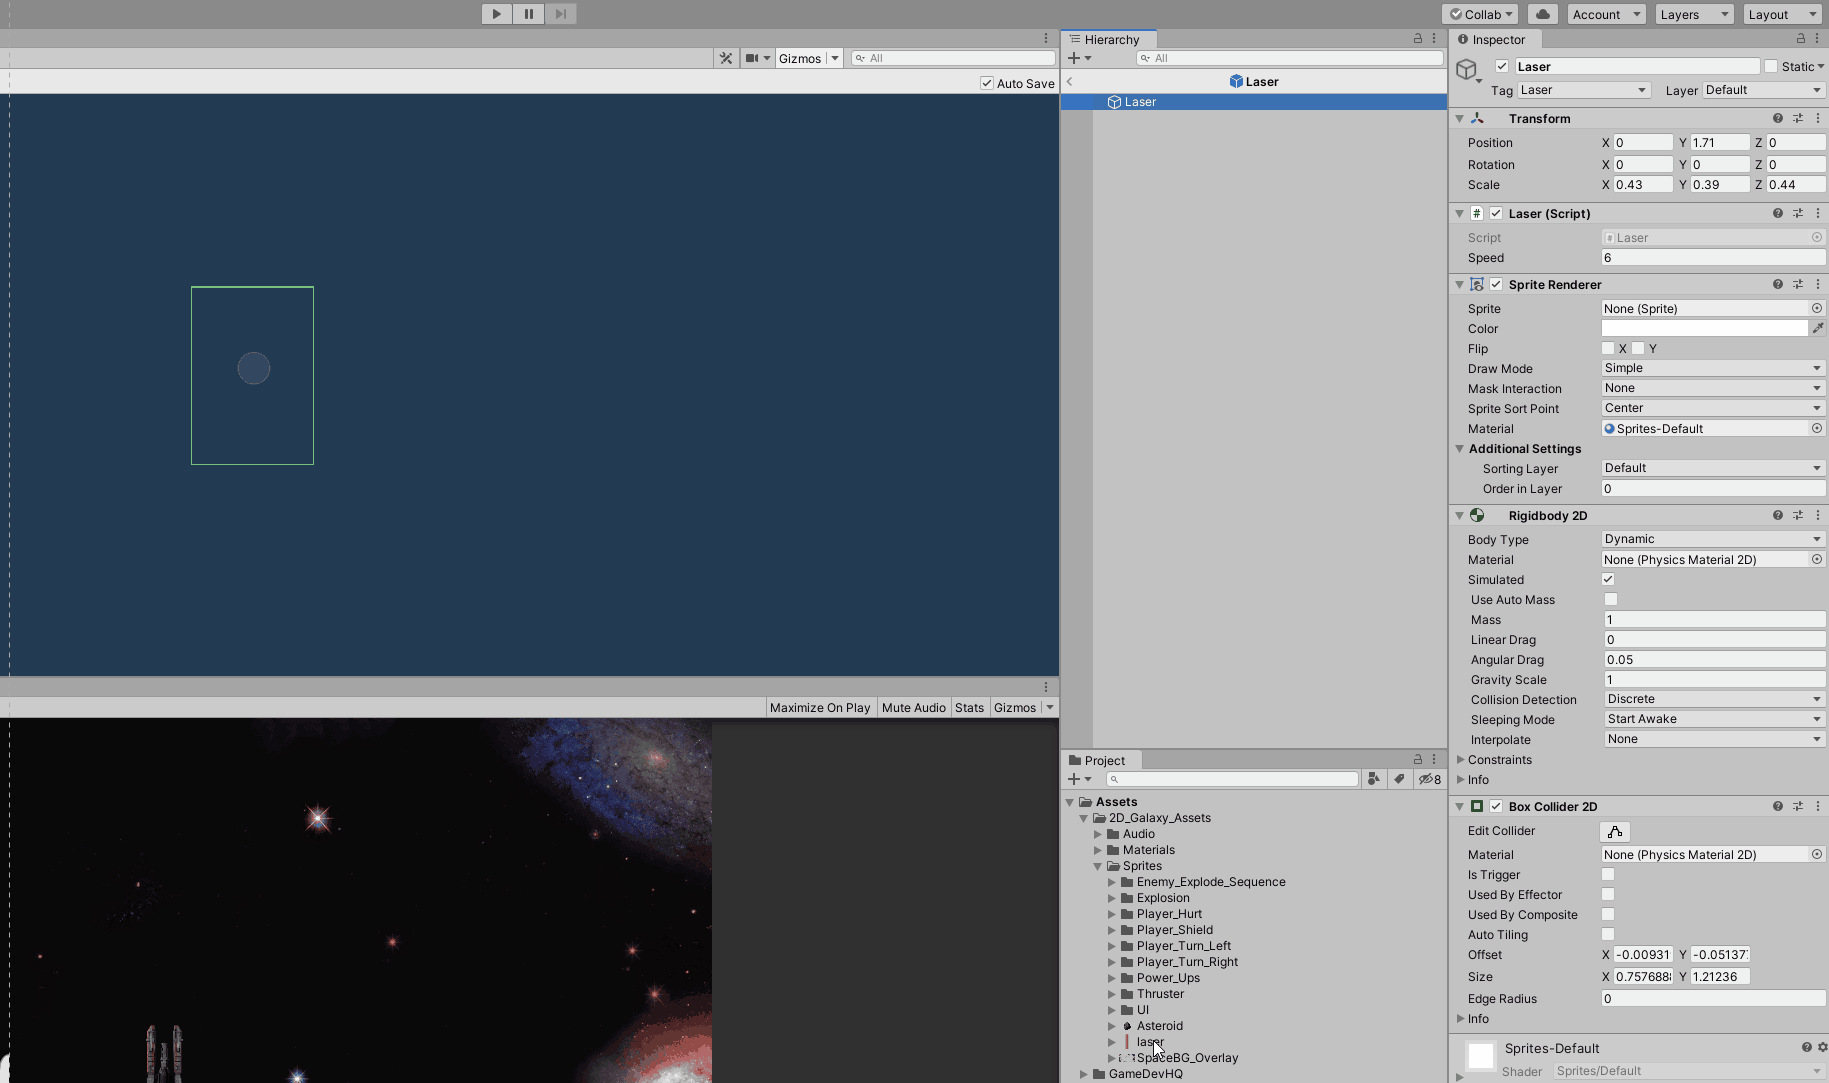Click Maximize On Play button
This screenshot has width=1829, height=1083.
(x=820, y=708)
